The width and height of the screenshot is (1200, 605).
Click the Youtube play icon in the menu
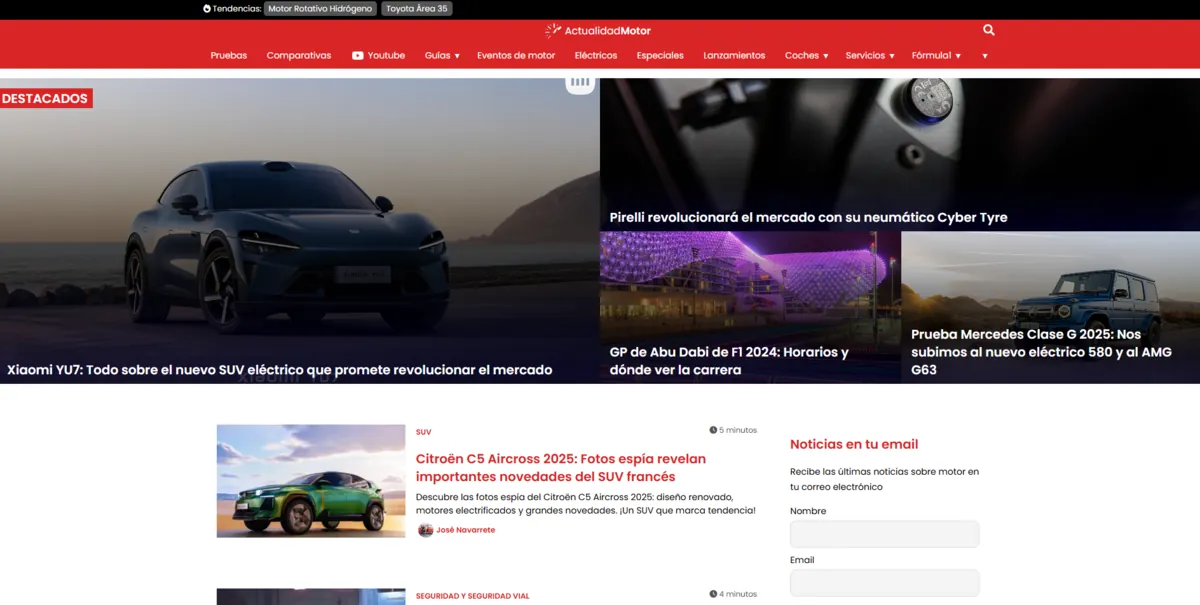pos(358,56)
